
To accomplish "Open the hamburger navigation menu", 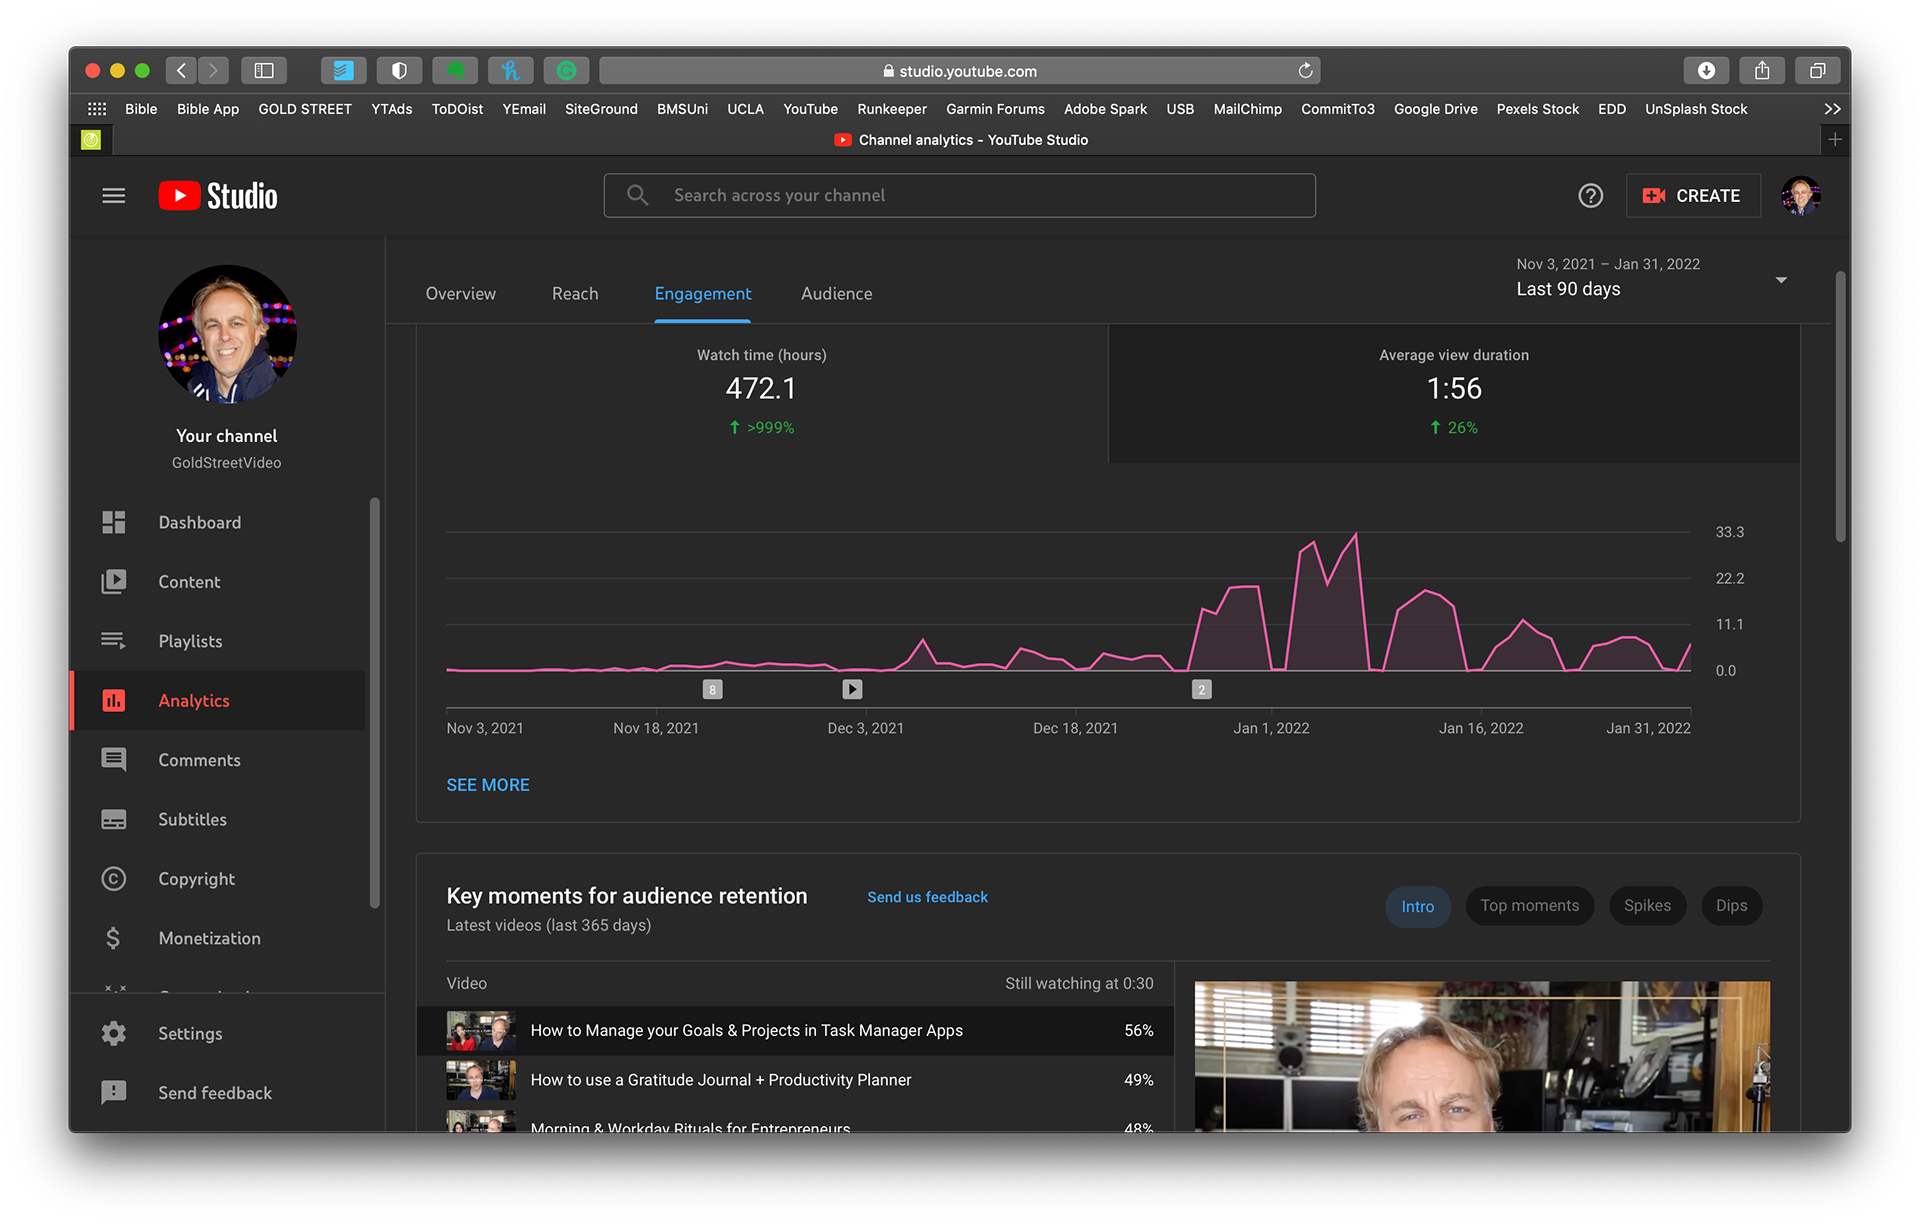I will point(114,196).
